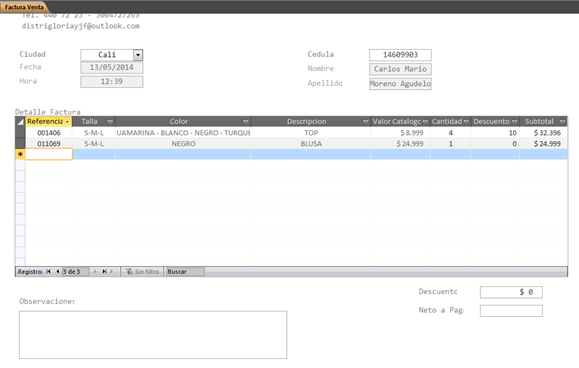
Task: Open Color column filter arrow
Action: (x=246, y=121)
